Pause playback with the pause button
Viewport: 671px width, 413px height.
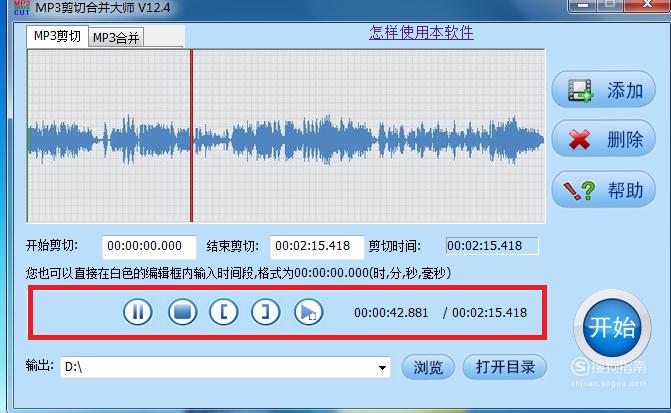137,312
